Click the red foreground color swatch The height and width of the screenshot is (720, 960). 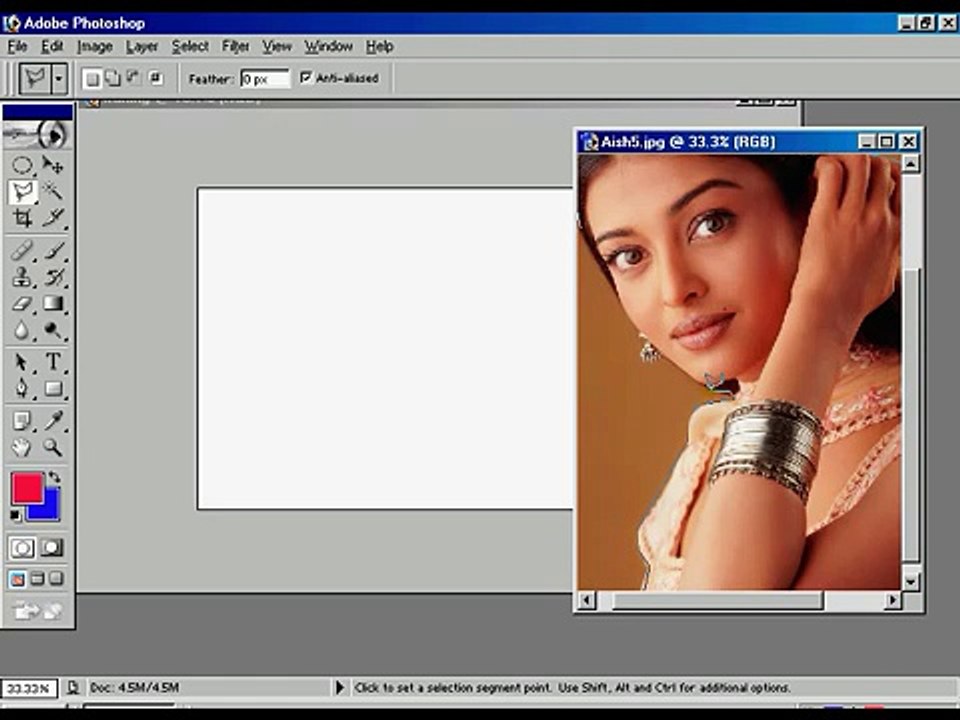point(27,488)
